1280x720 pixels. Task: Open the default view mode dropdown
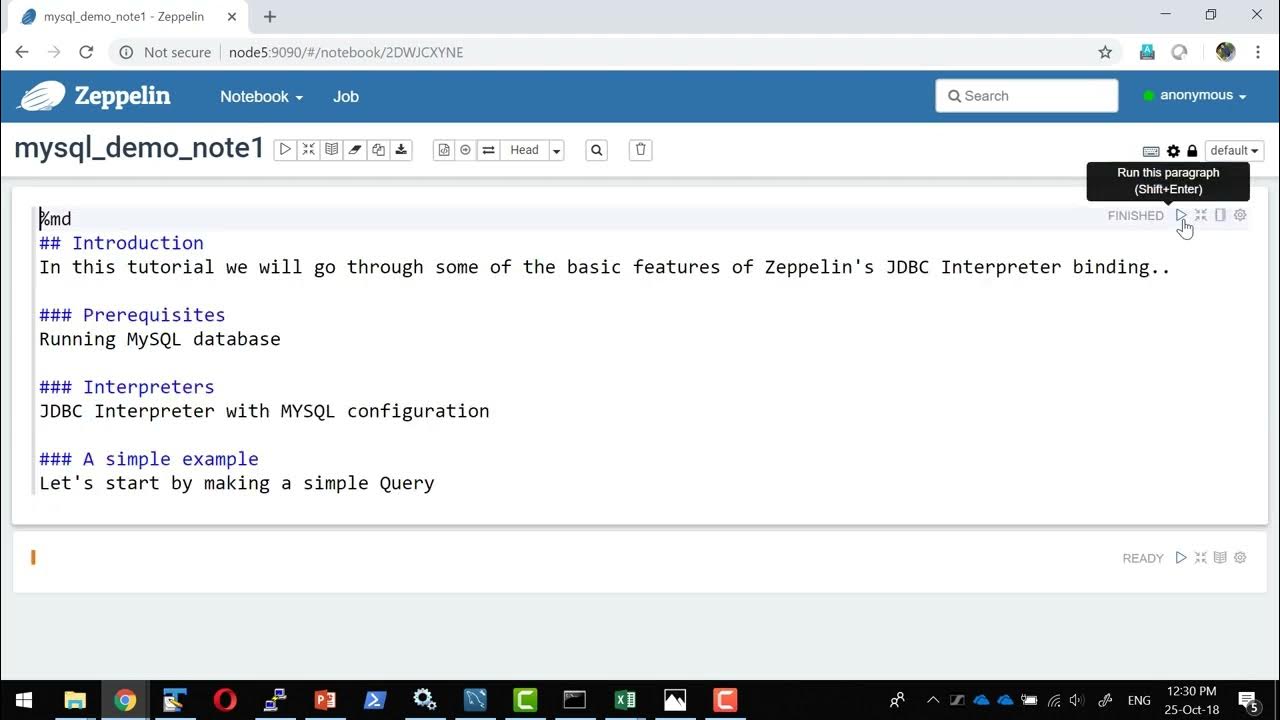[x=1234, y=151]
